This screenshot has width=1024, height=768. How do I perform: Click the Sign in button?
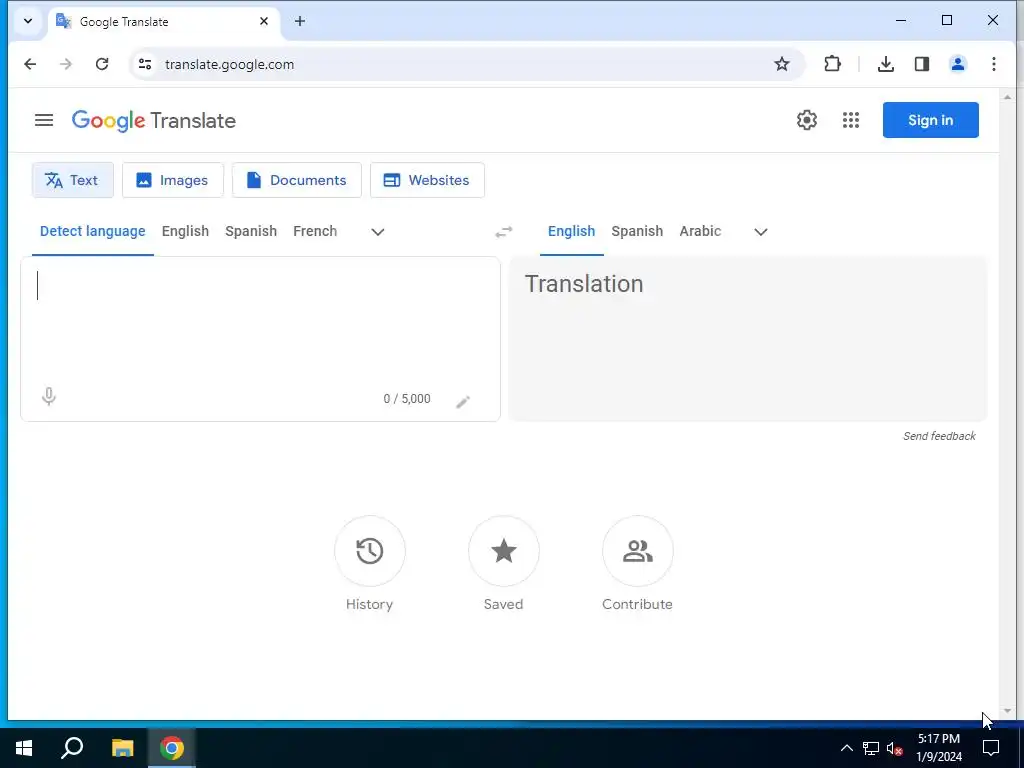pyautogui.click(x=931, y=120)
